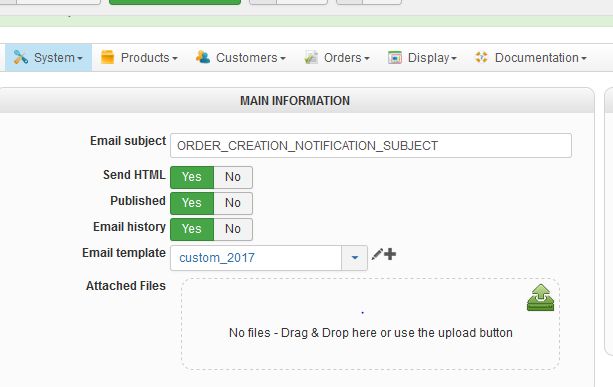The width and height of the screenshot is (613, 387).
Task: Set Email history to Yes
Action: click(x=192, y=229)
